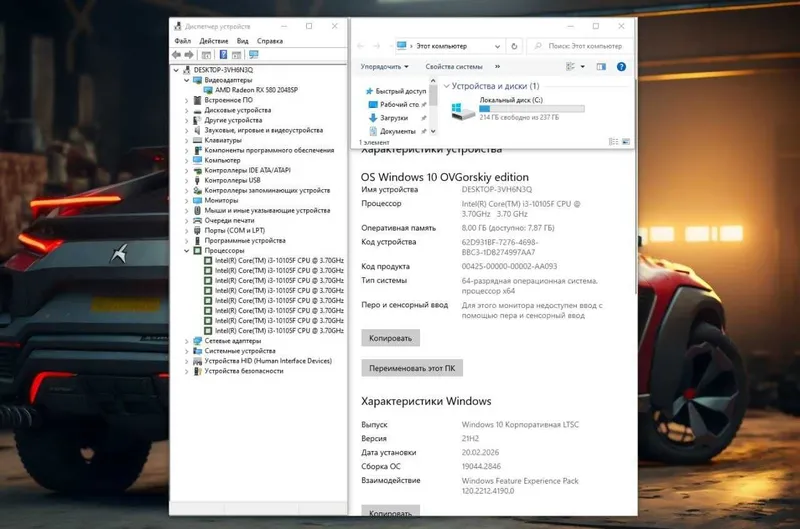Screen dimensions: 800x529
Task: Click the change view icon in Explorer toolbar
Action: point(570,67)
